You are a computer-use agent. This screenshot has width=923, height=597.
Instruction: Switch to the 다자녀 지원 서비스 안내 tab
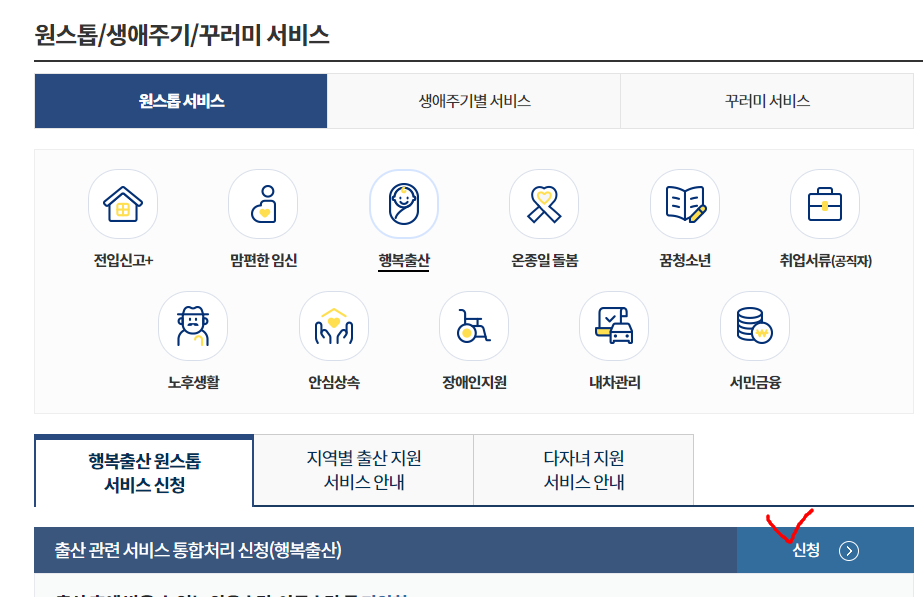point(584,470)
